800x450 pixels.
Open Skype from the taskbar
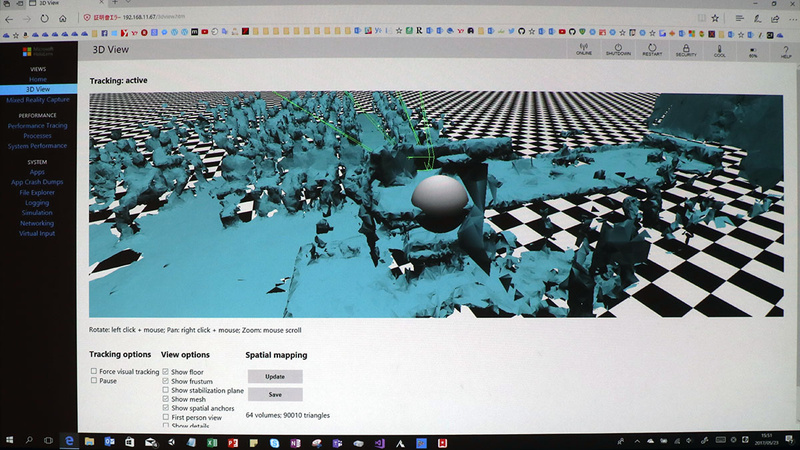click(274, 443)
